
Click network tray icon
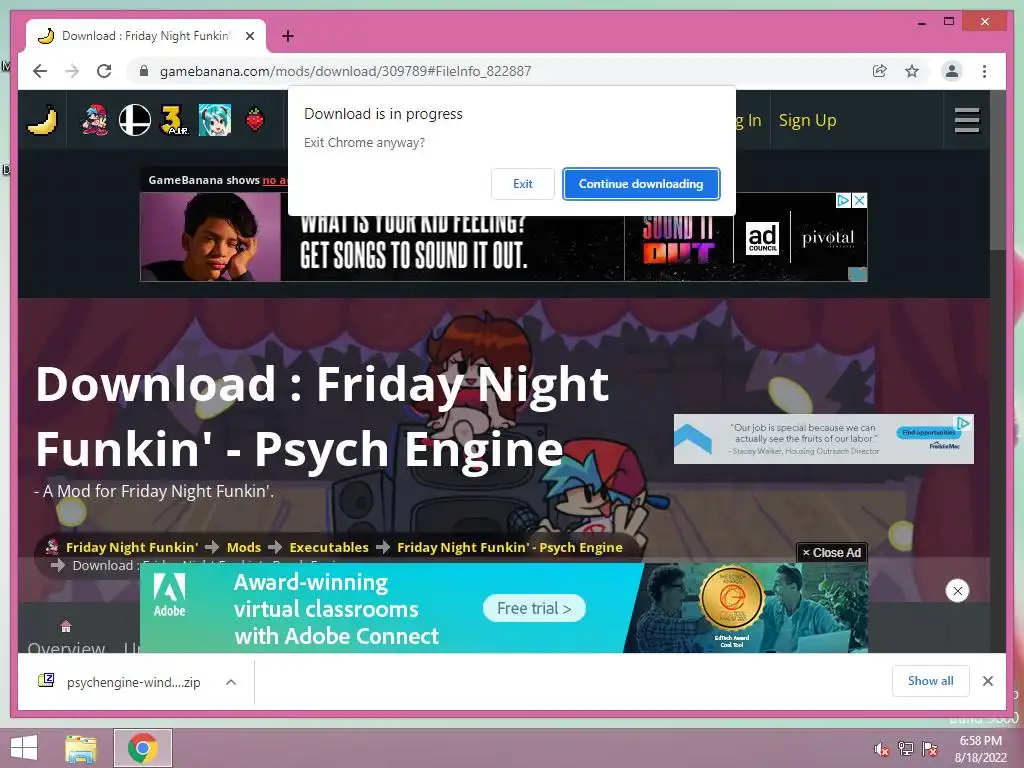point(906,748)
